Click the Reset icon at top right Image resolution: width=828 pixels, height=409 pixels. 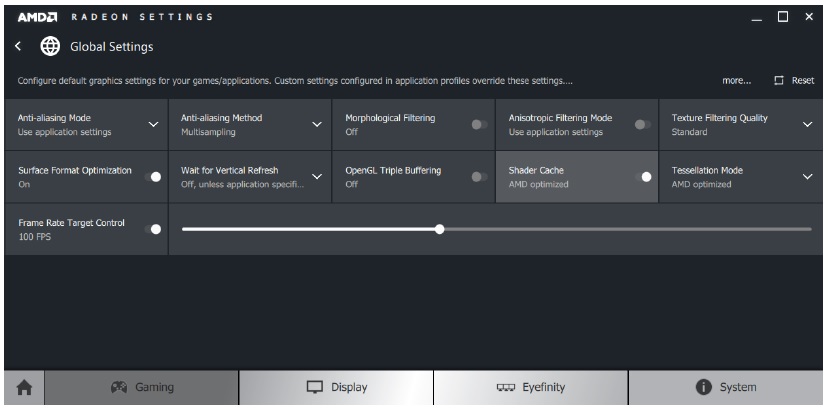tap(779, 81)
